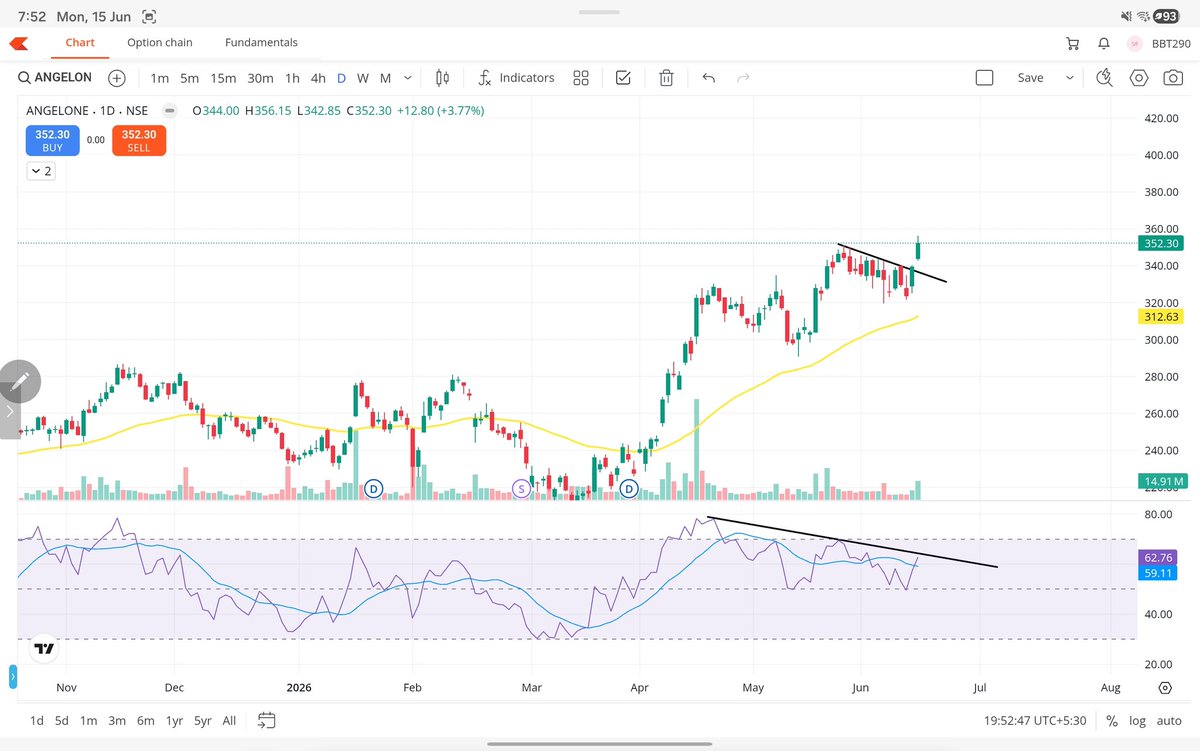Image resolution: width=1200 pixels, height=751 pixels.
Task: Switch to the Fundamentals tab
Action: tap(261, 43)
